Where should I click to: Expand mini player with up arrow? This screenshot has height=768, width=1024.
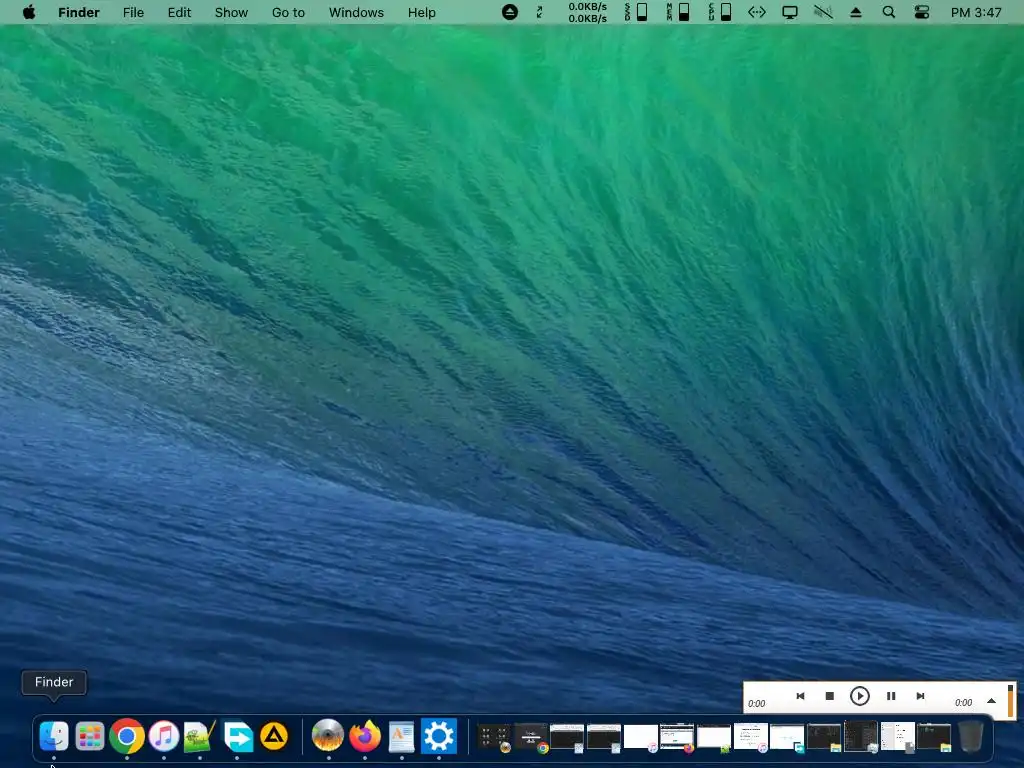(x=991, y=701)
